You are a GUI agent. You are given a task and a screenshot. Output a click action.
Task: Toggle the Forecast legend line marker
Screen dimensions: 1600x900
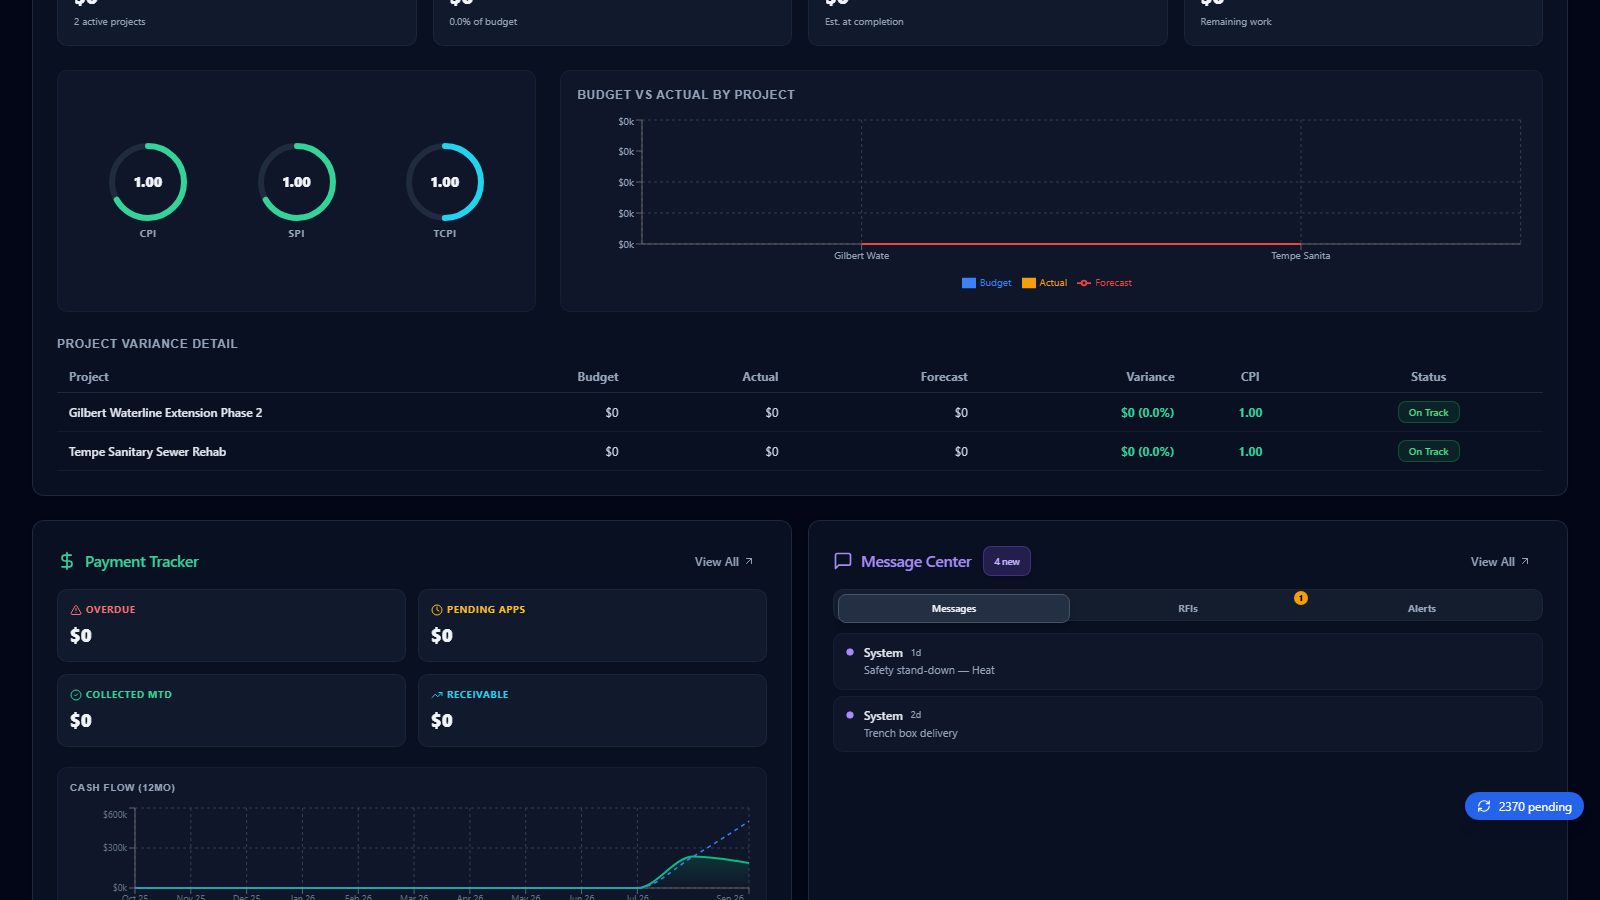click(1084, 283)
